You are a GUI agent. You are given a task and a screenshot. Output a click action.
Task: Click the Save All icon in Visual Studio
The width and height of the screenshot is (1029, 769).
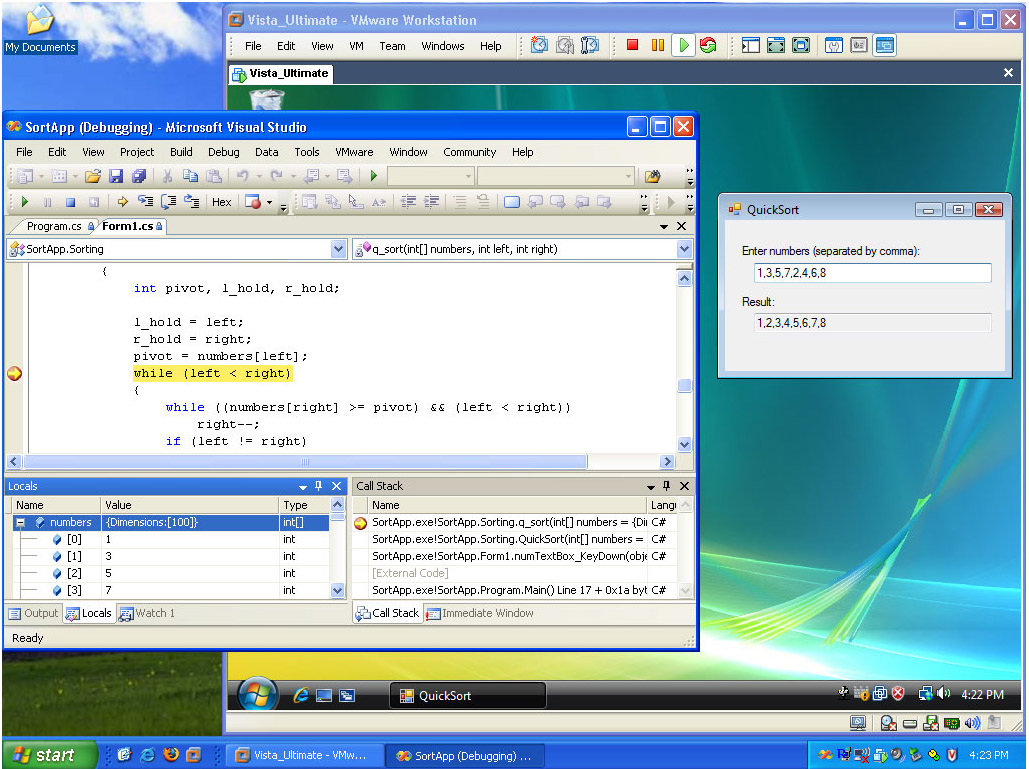(x=138, y=176)
